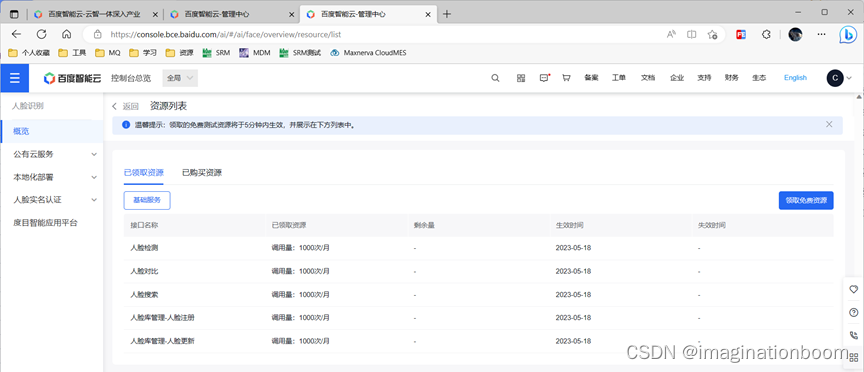Open the browser Extensions puzzle icon
This screenshot has width=864, height=372.
click(766, 34)
